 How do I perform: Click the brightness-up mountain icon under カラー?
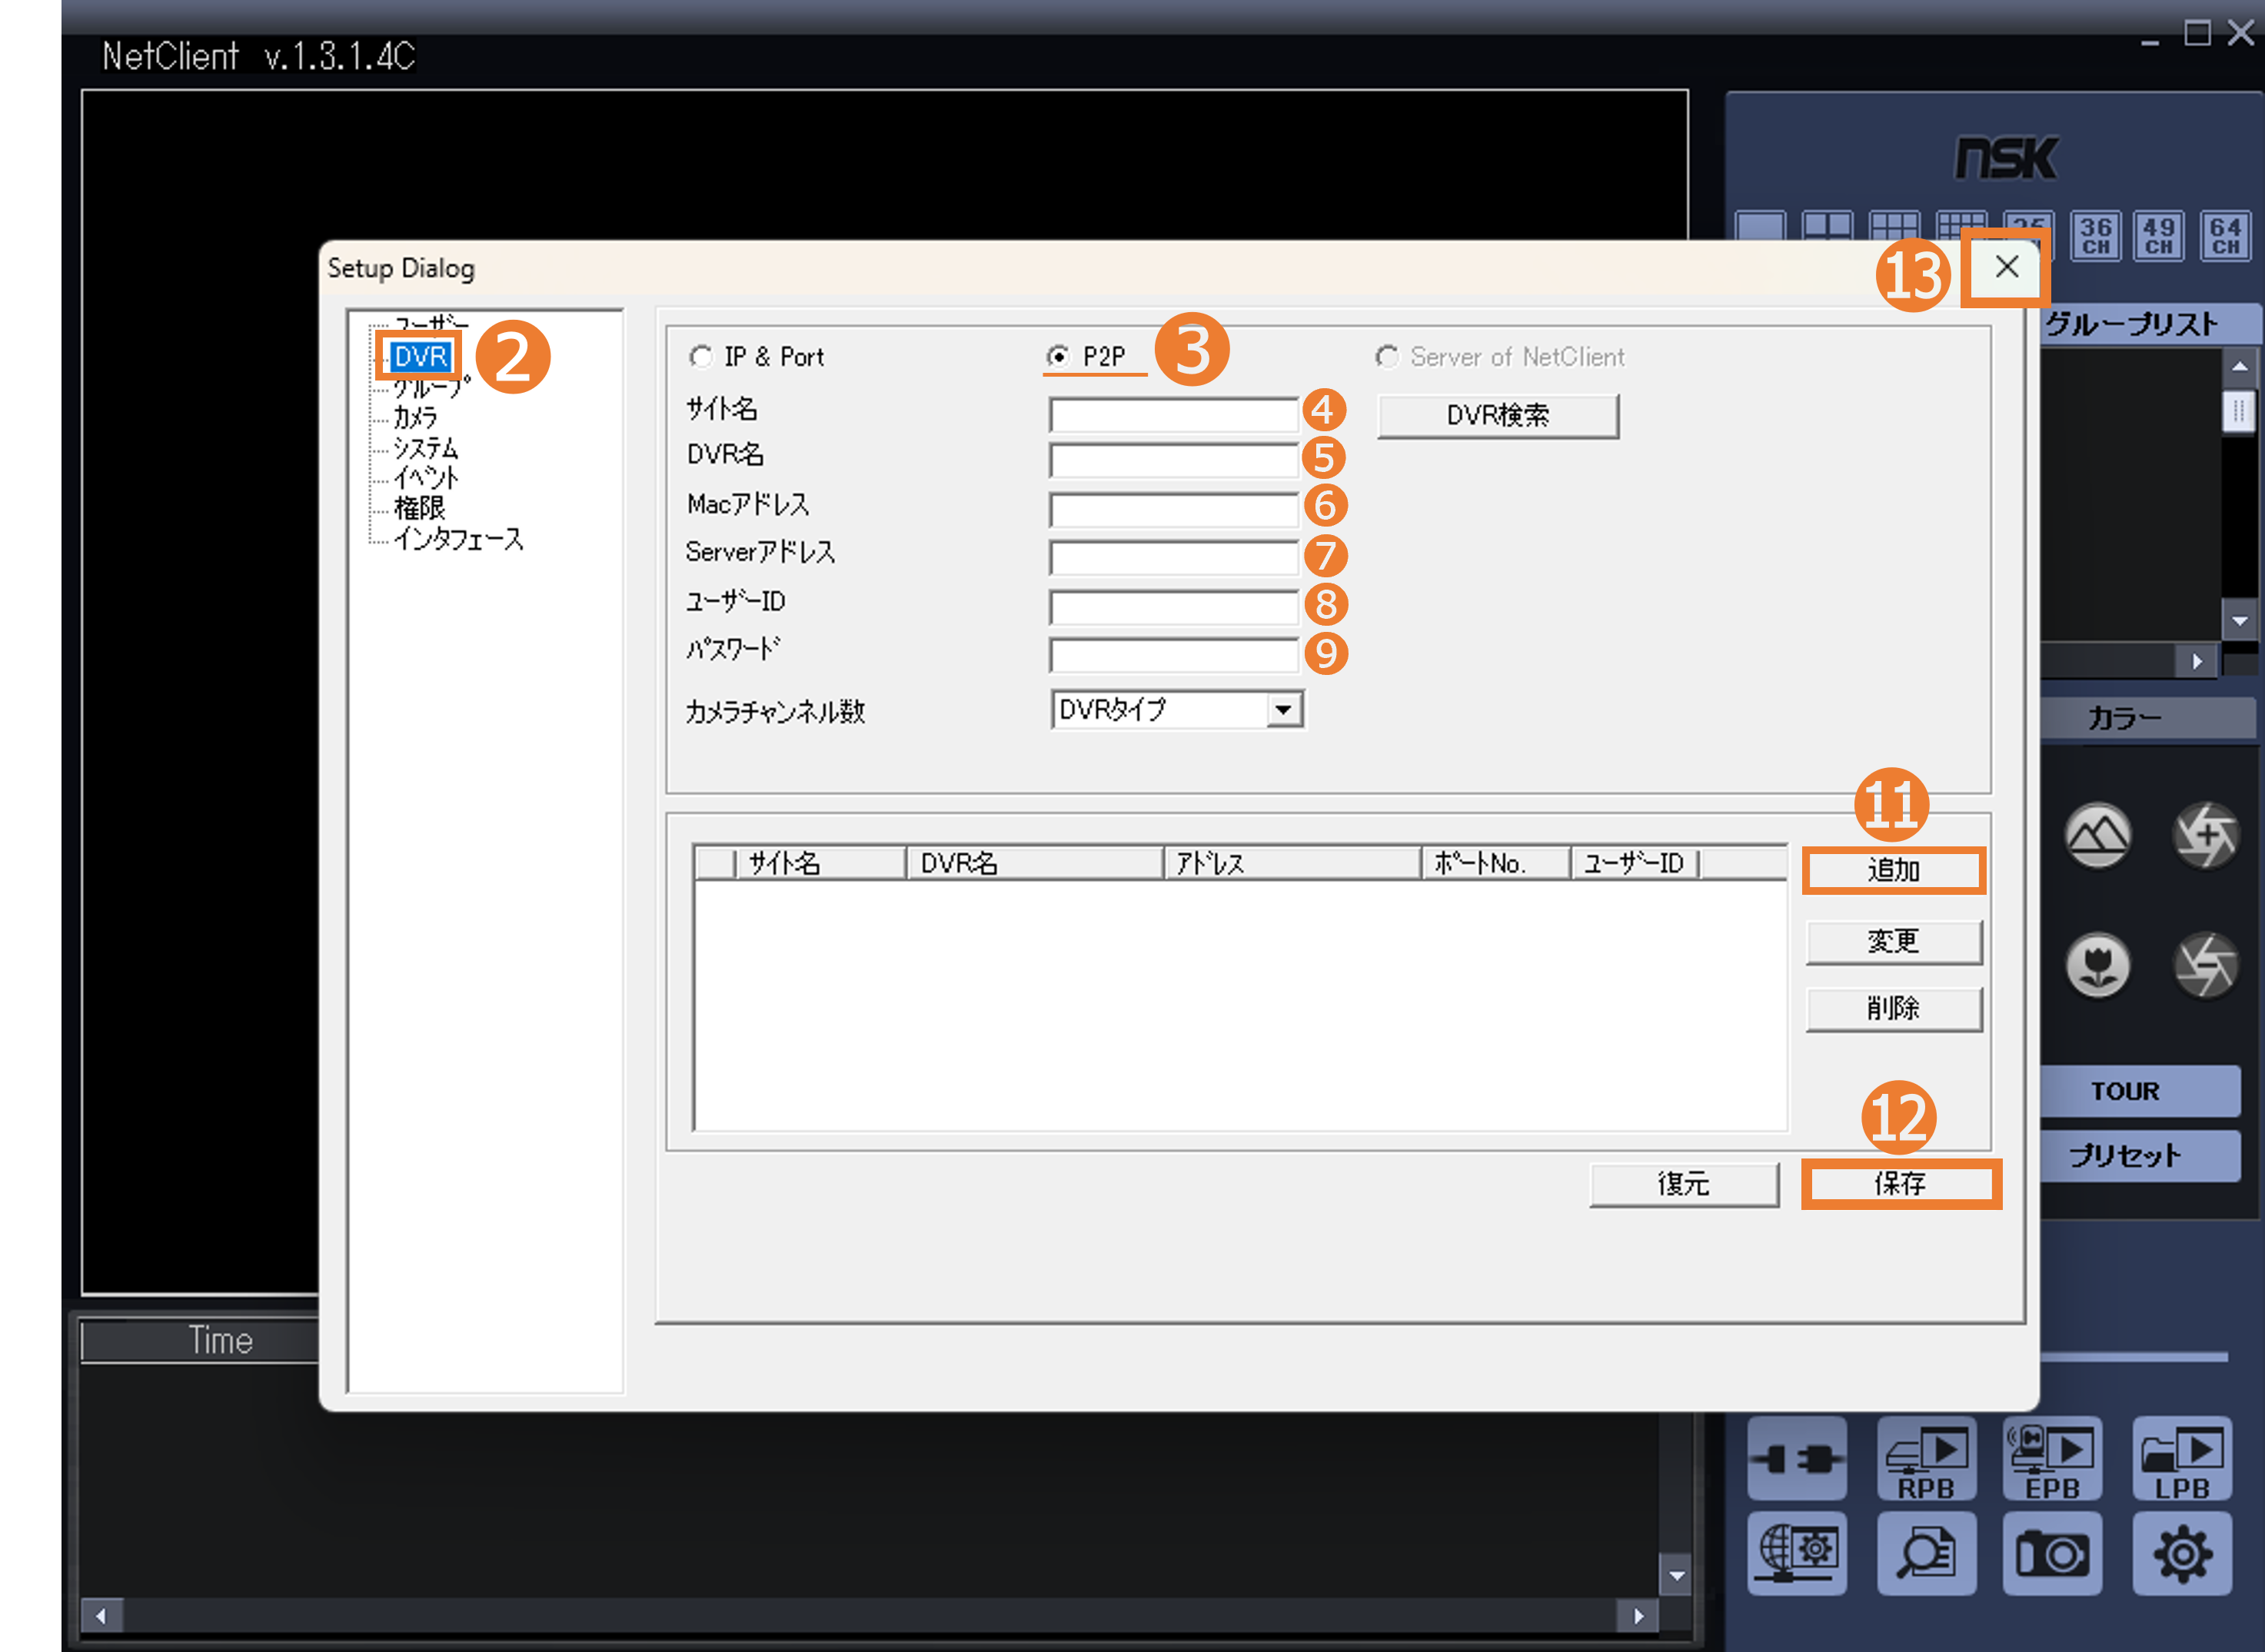coord(2098,835)
